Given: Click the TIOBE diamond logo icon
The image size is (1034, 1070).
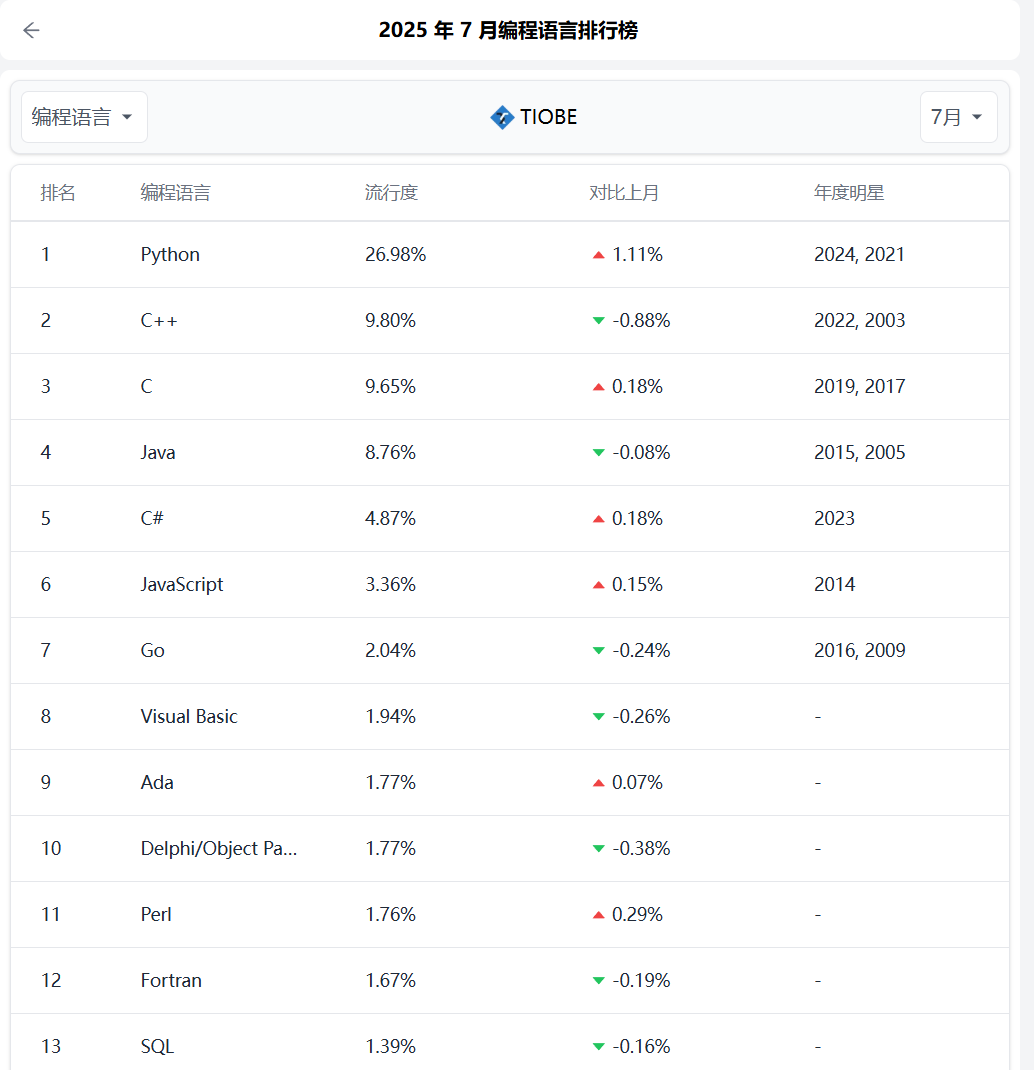Looking at the screenshot, I should [502, 118].
